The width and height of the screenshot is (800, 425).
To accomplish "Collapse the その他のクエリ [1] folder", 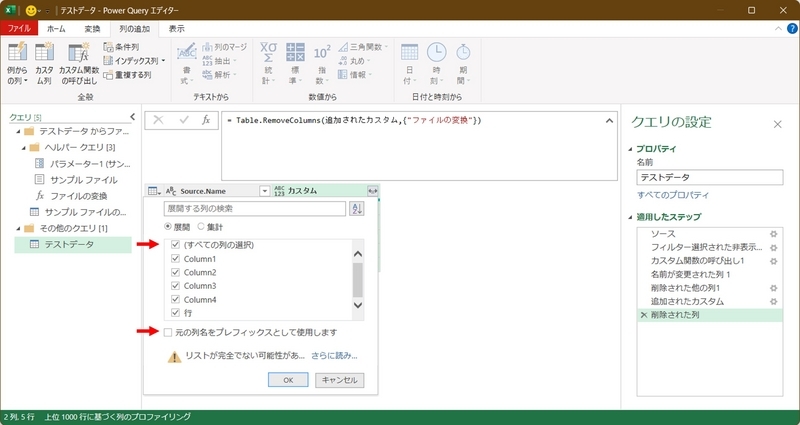I will click(19, 228).
